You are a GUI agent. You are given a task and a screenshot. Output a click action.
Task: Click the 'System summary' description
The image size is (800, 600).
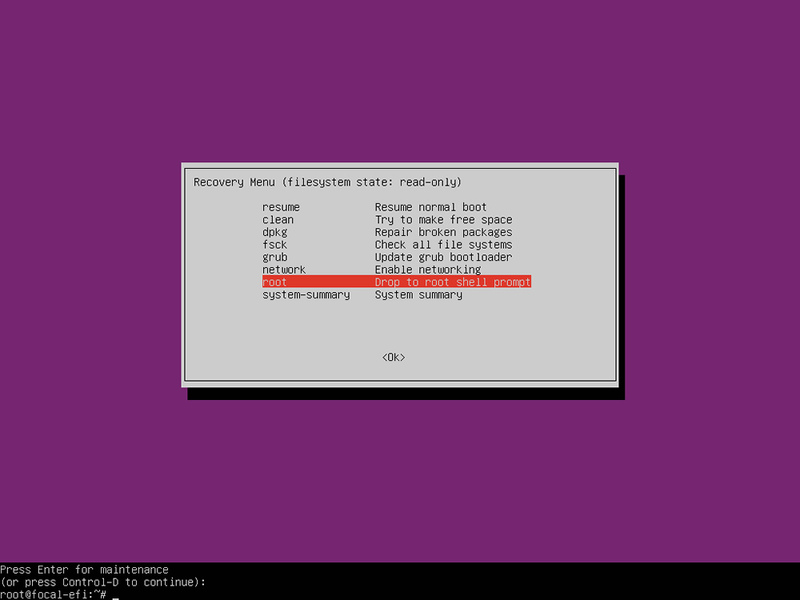(418, 295)
